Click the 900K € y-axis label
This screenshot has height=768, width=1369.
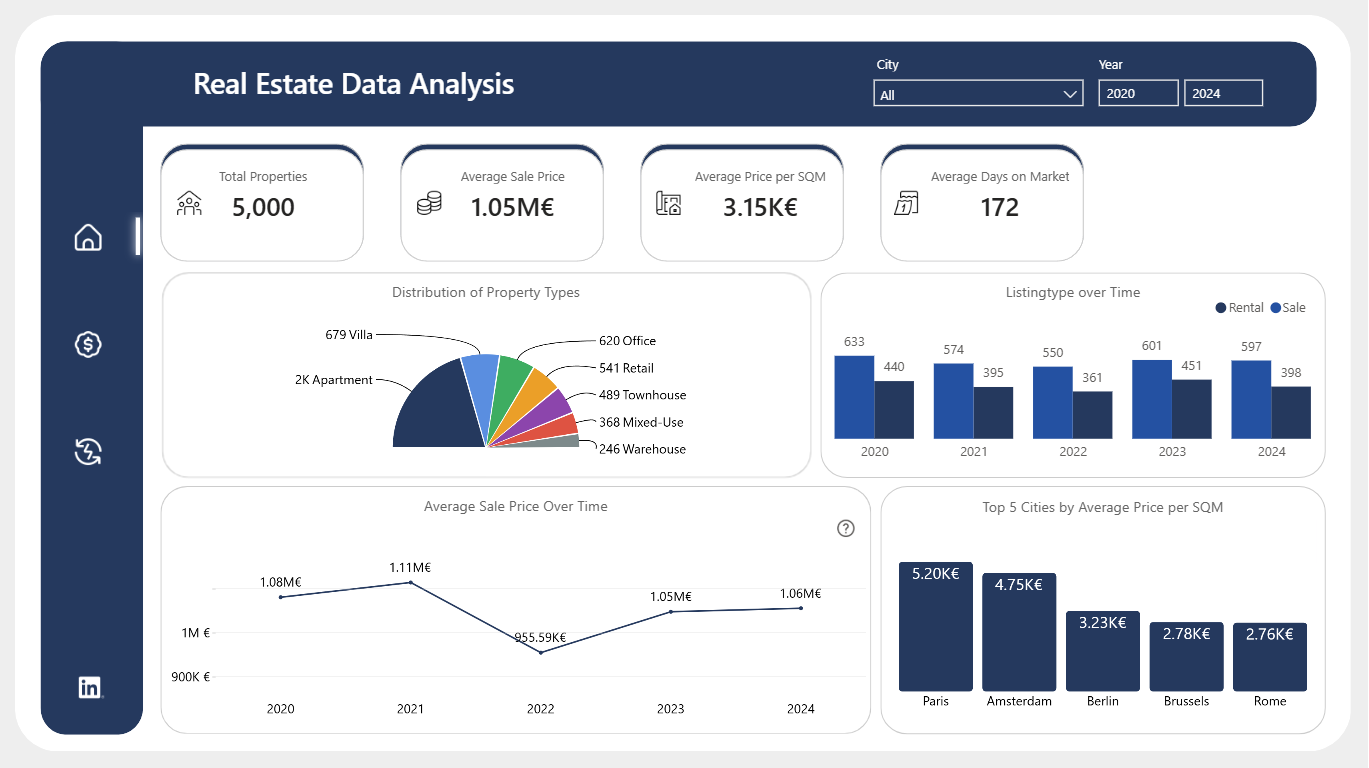(x=192, y=677)
